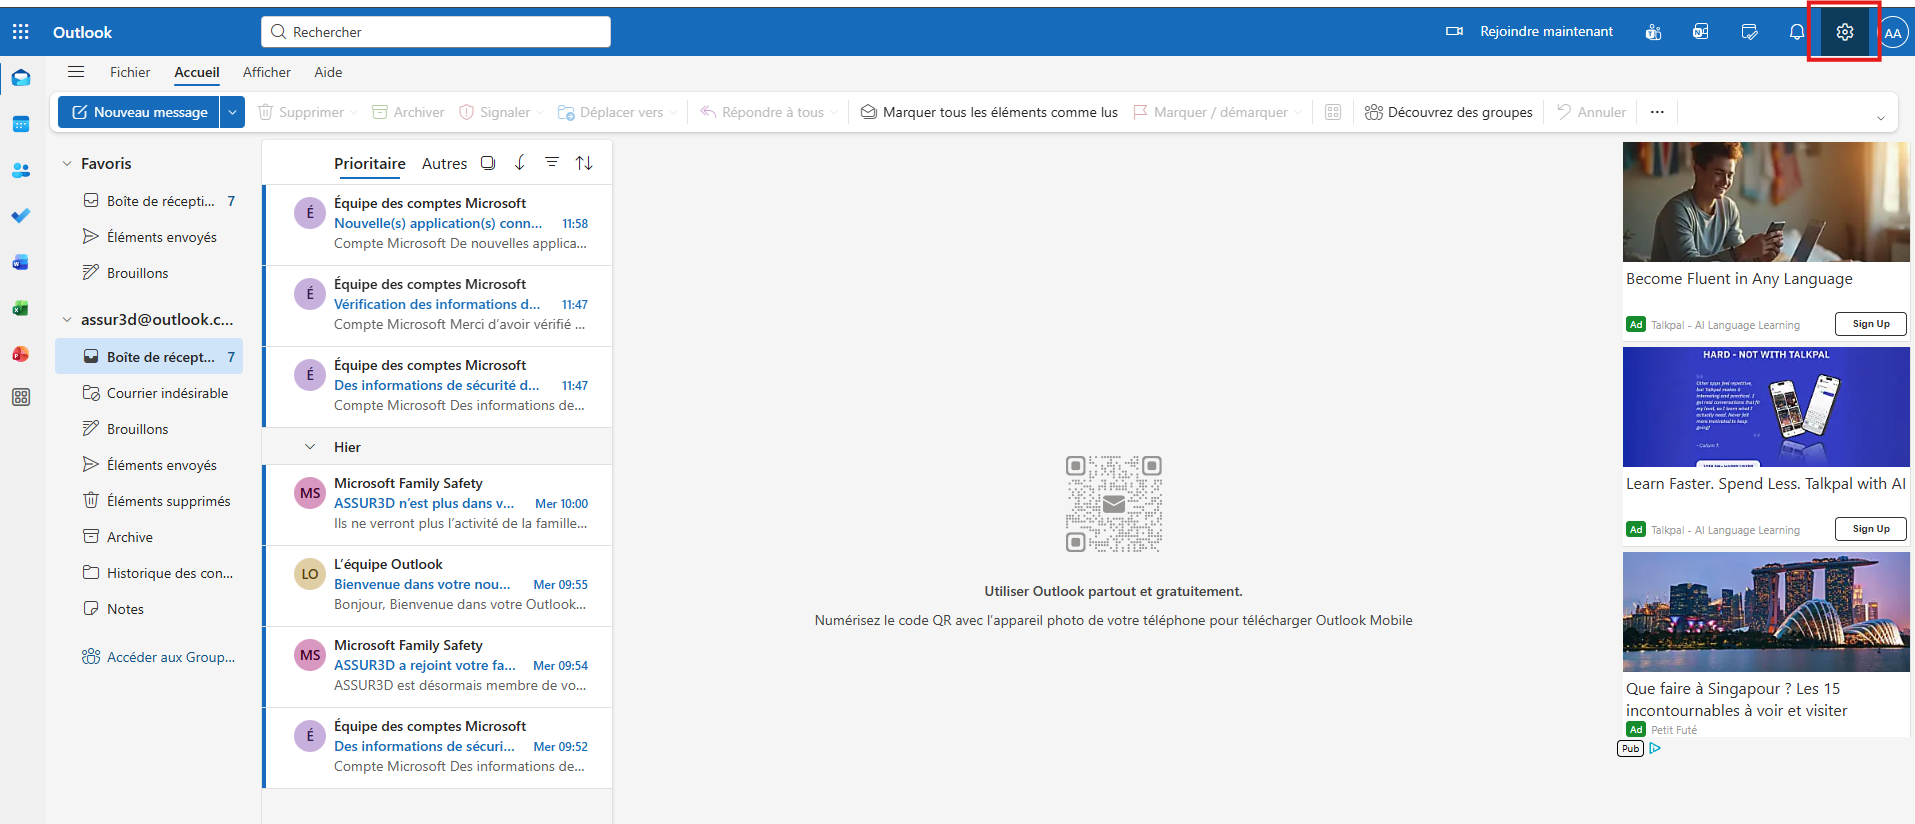Open My Day notes icon in header
Viewport: 1915px width, 824px height.
click(x=1749, y=32)
